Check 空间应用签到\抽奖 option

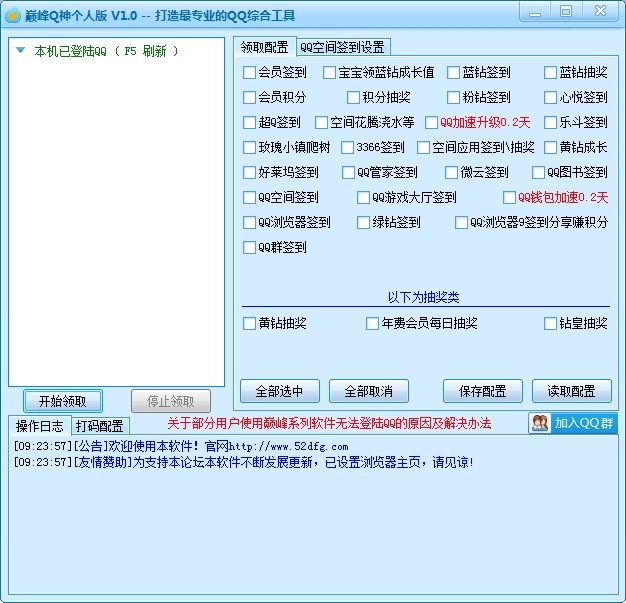[423, 147]
